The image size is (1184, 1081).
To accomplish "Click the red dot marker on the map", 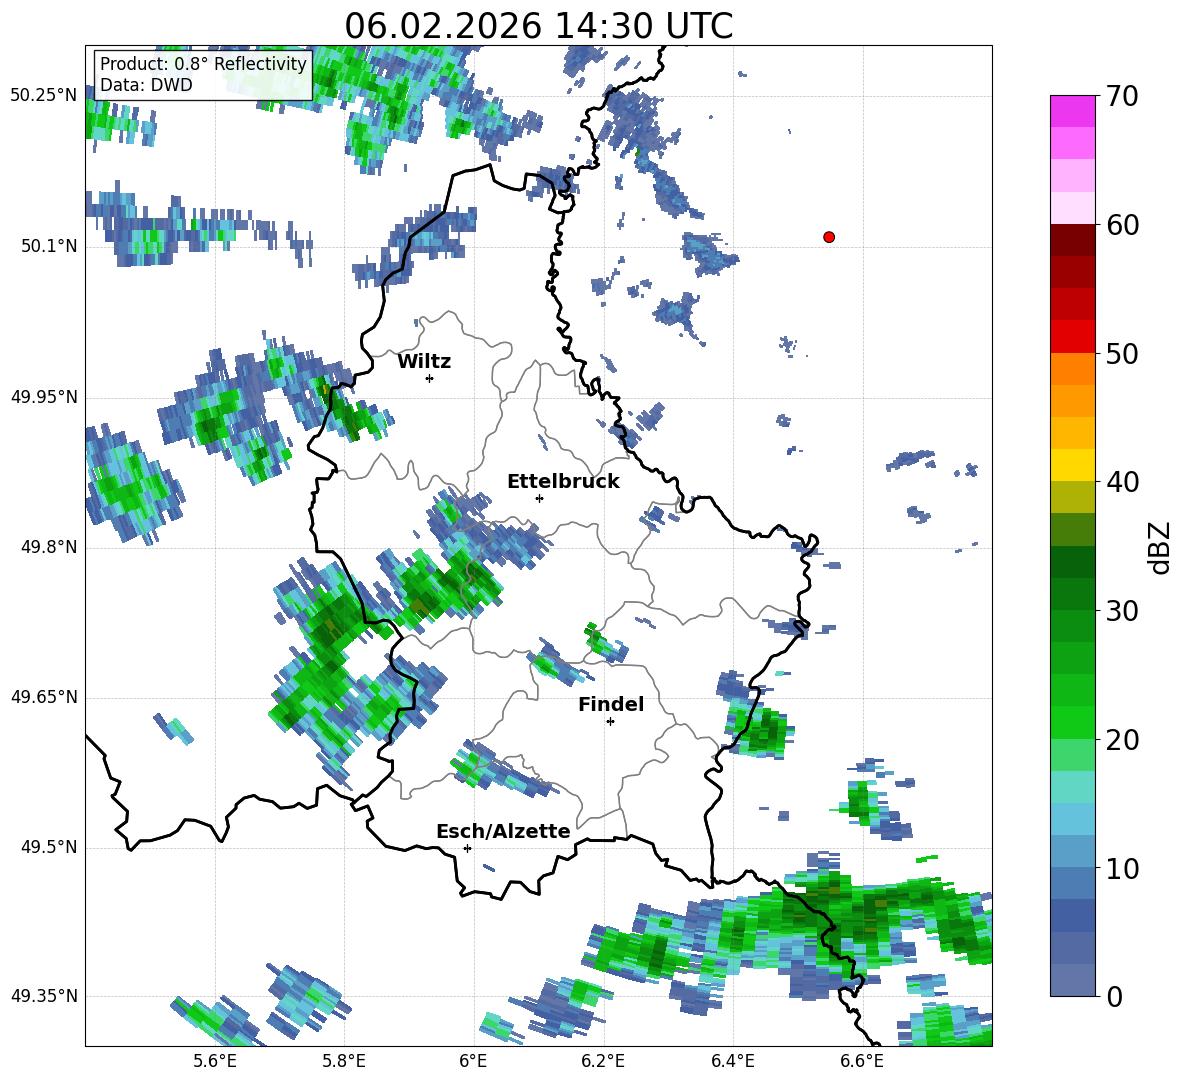I will (x=829, y=237).
